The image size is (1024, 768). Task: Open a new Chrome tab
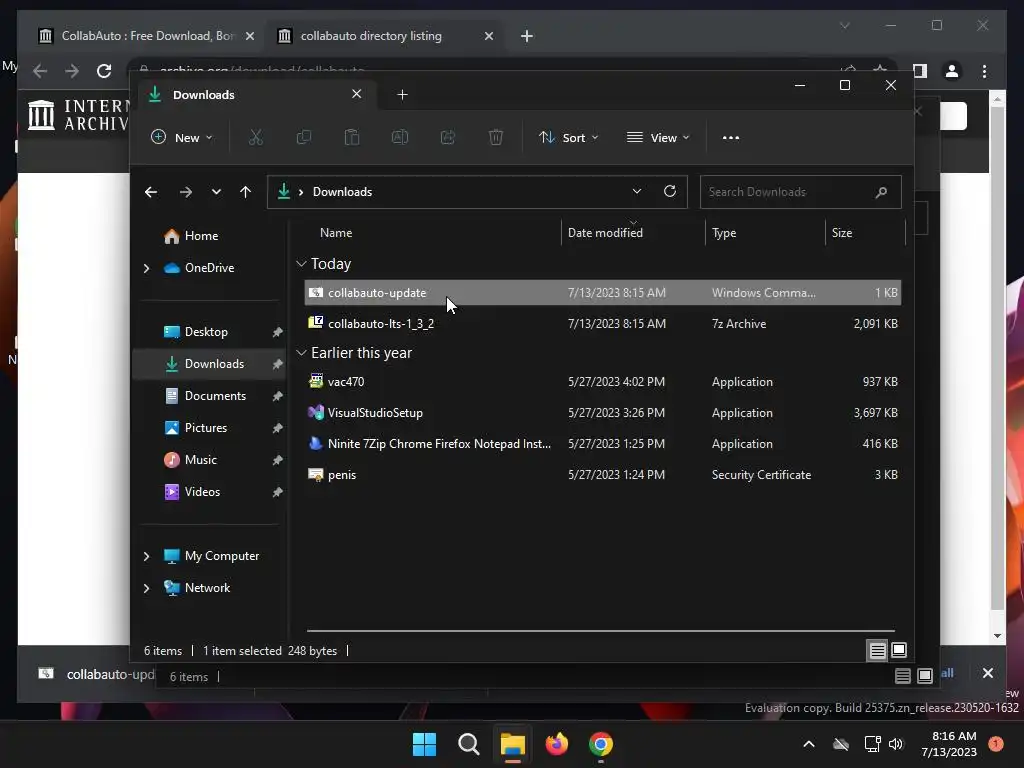[527, 37]
